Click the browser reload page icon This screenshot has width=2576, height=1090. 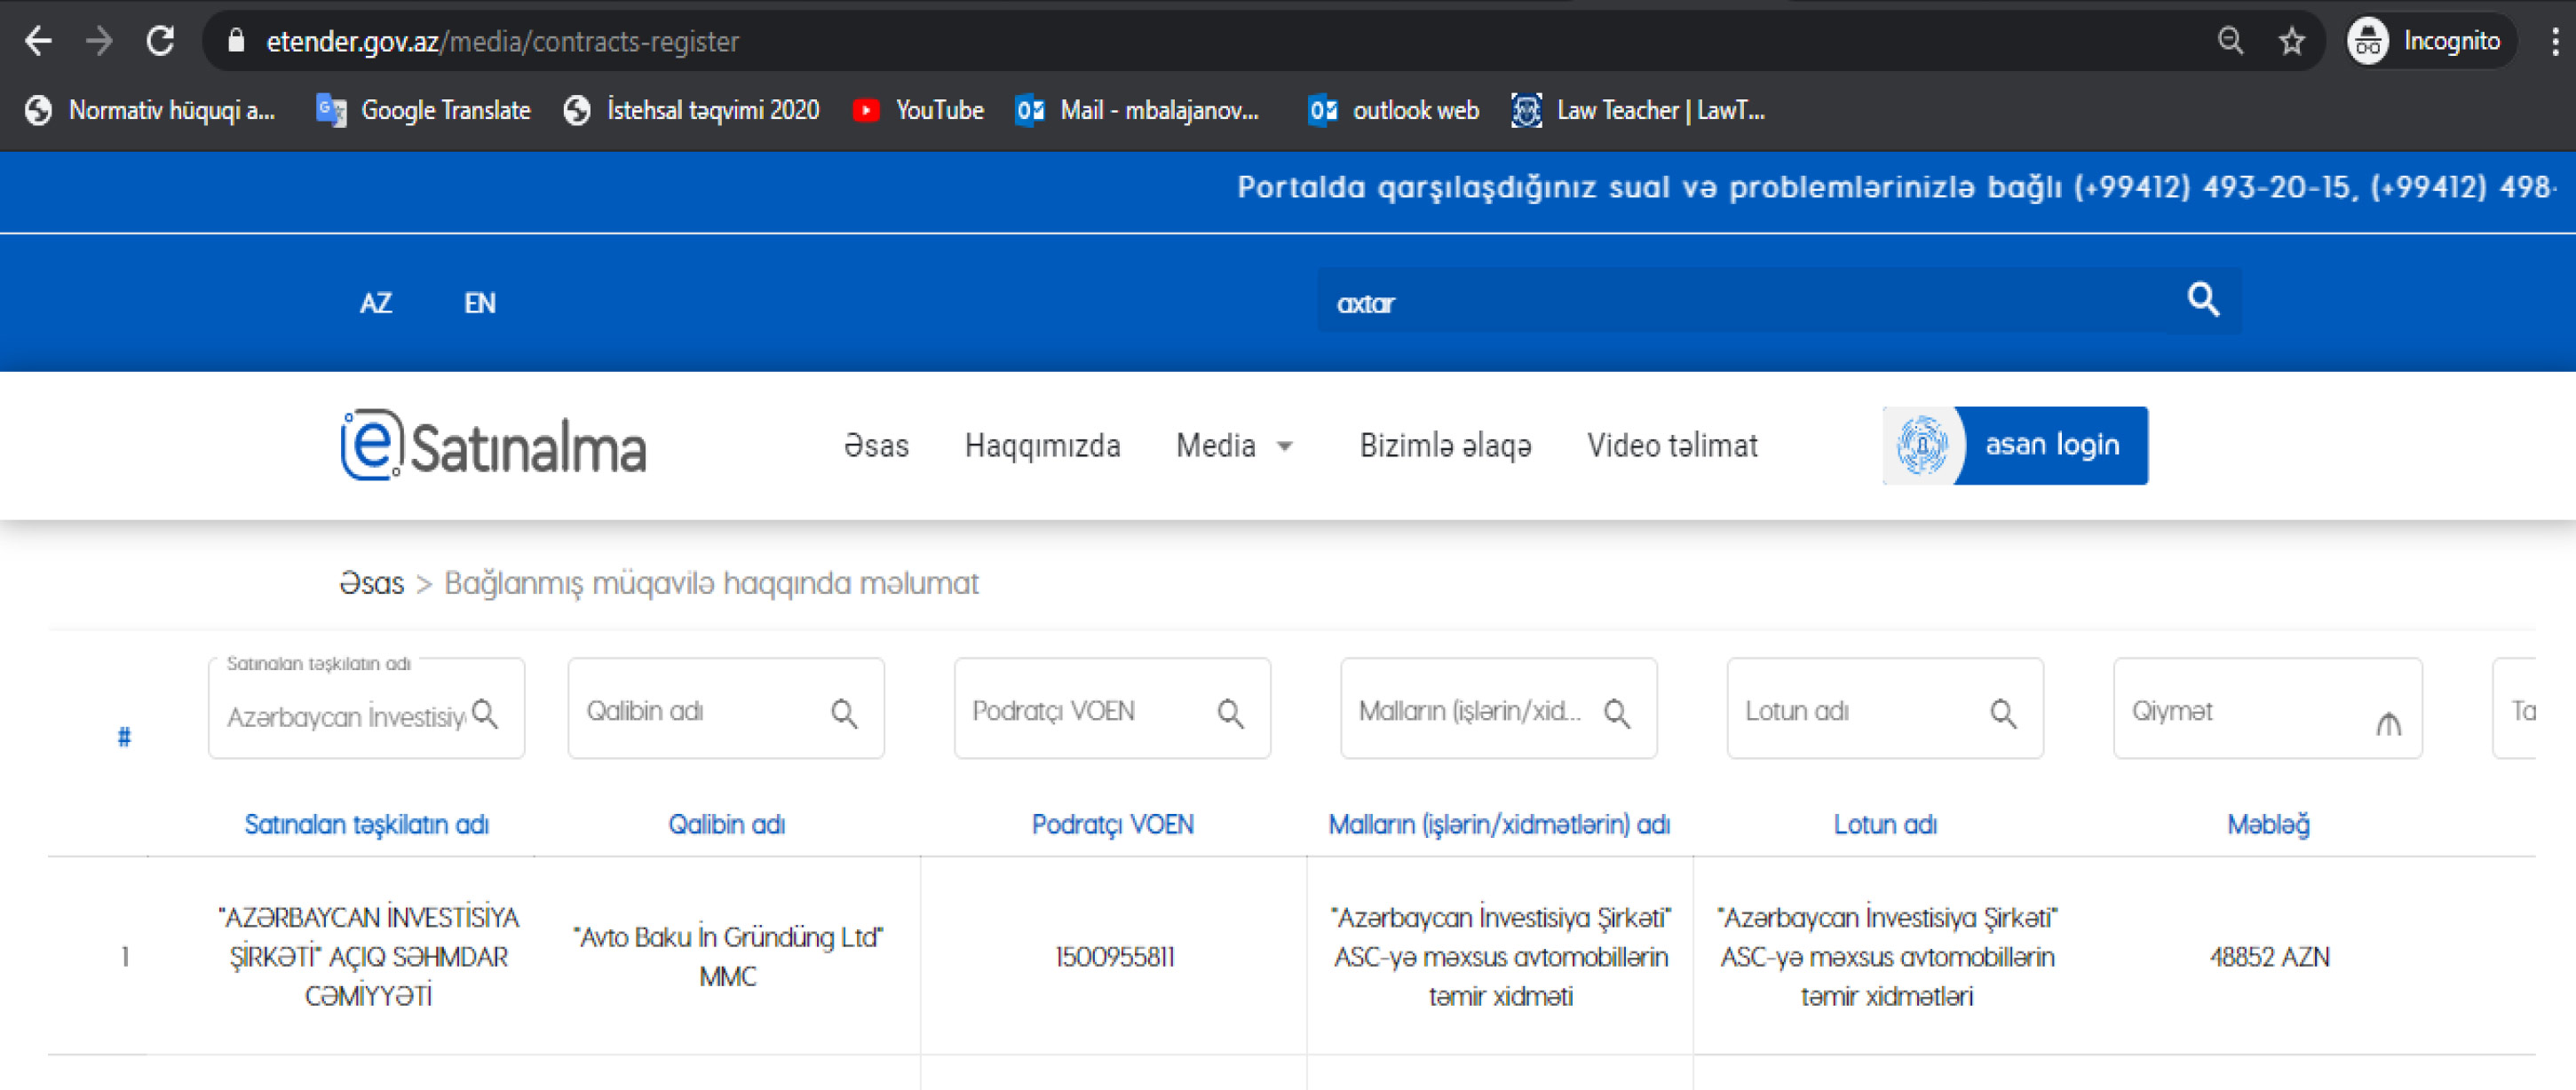161,41
